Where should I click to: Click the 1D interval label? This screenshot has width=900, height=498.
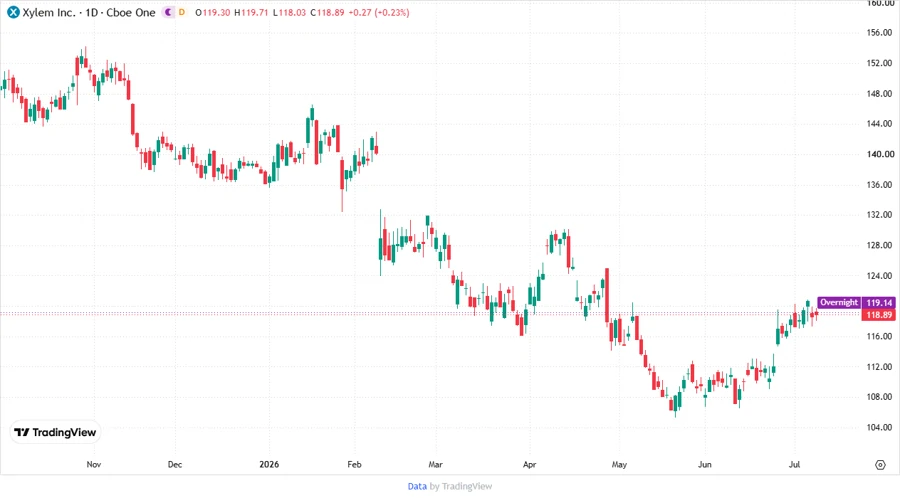pyautogui.click(x=91, y=13)
